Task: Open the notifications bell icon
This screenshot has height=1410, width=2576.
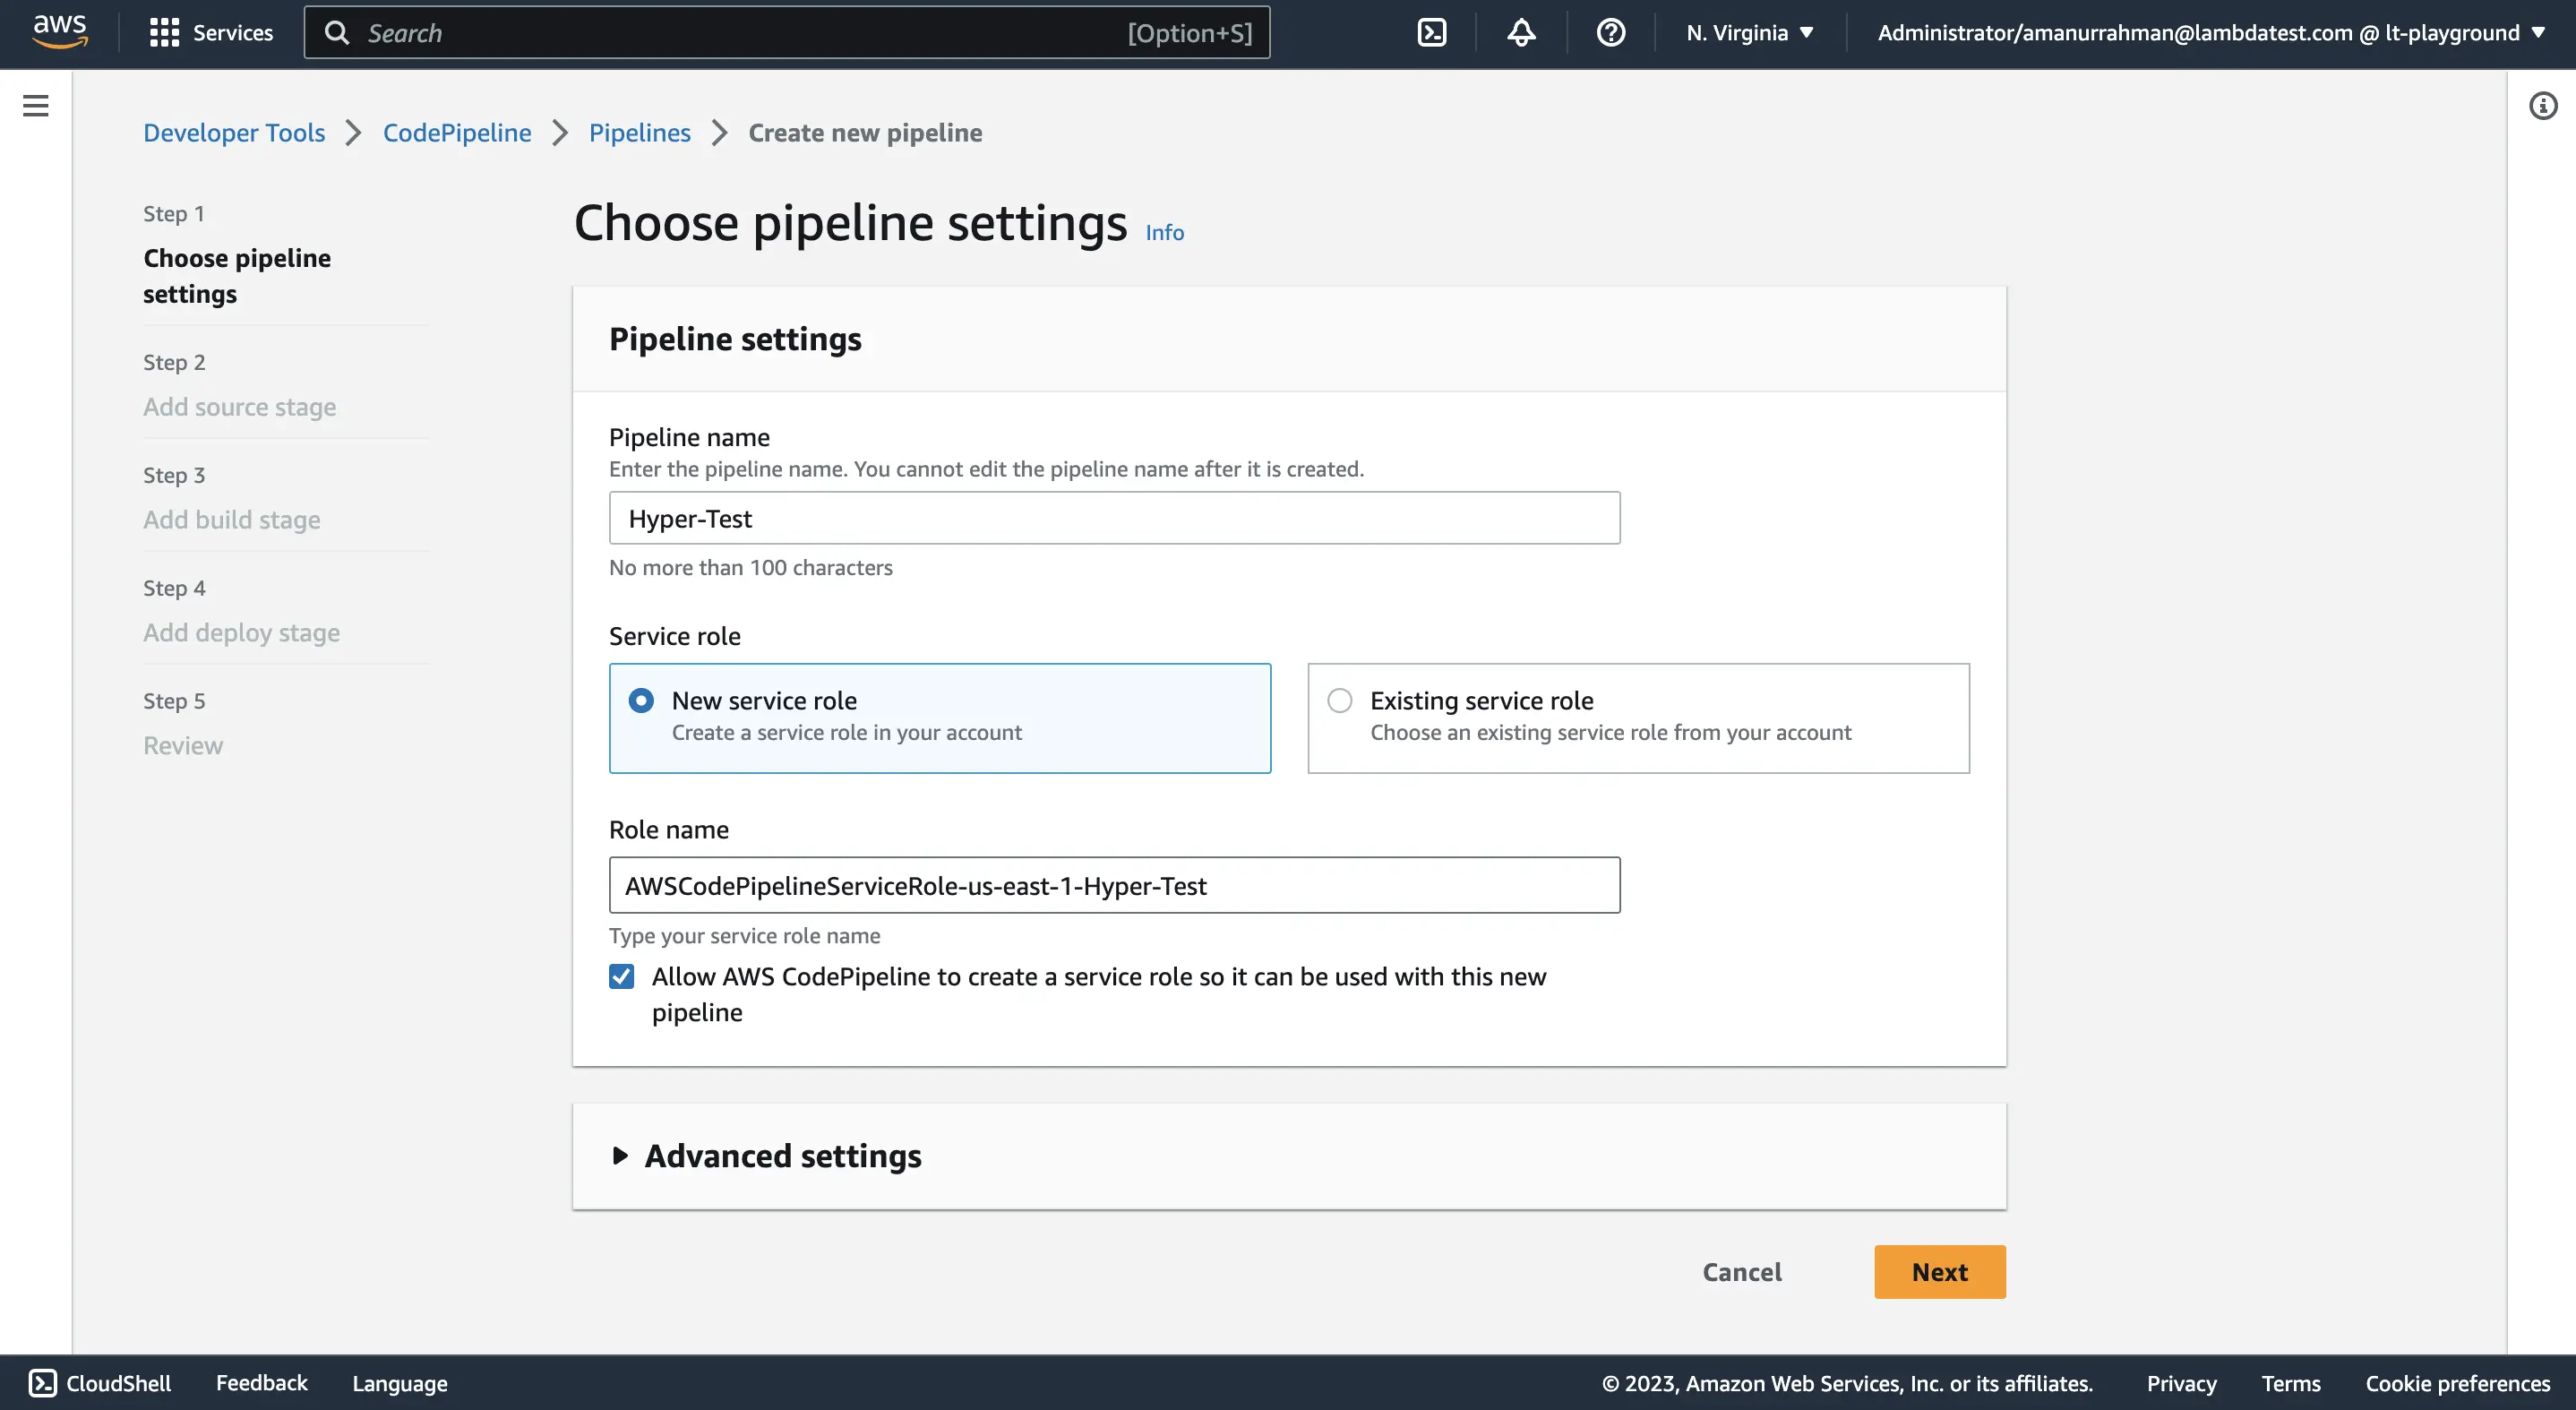Action: pyautogui.click(x=1520, y=33)
